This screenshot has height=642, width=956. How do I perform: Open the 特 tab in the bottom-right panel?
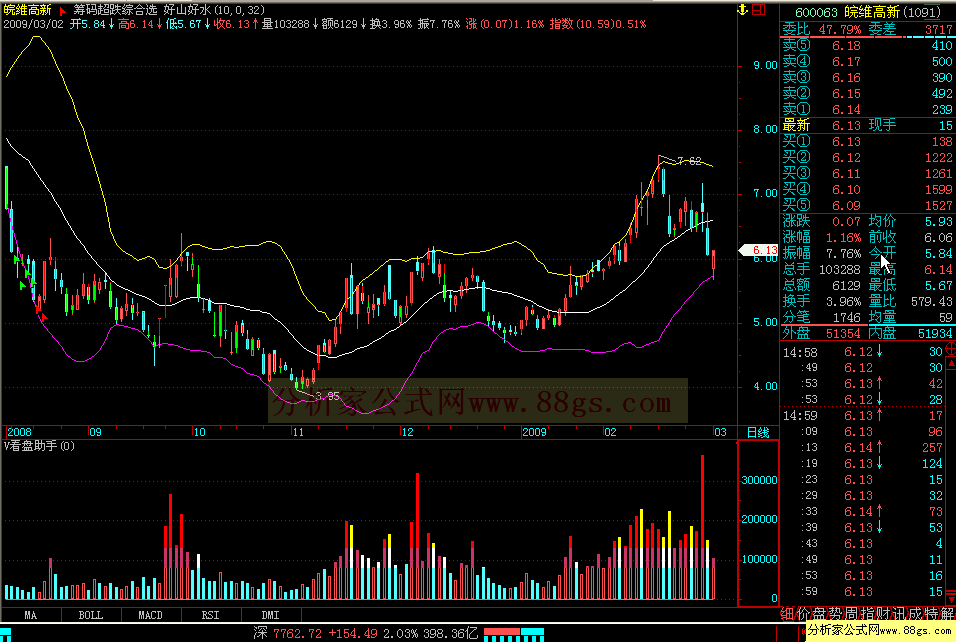tap(931, 613)
